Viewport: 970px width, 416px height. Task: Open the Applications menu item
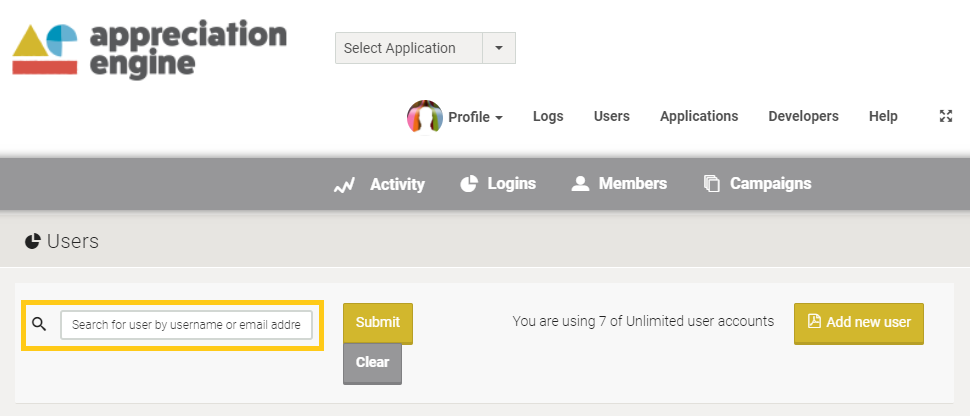(x=699, y=116)
